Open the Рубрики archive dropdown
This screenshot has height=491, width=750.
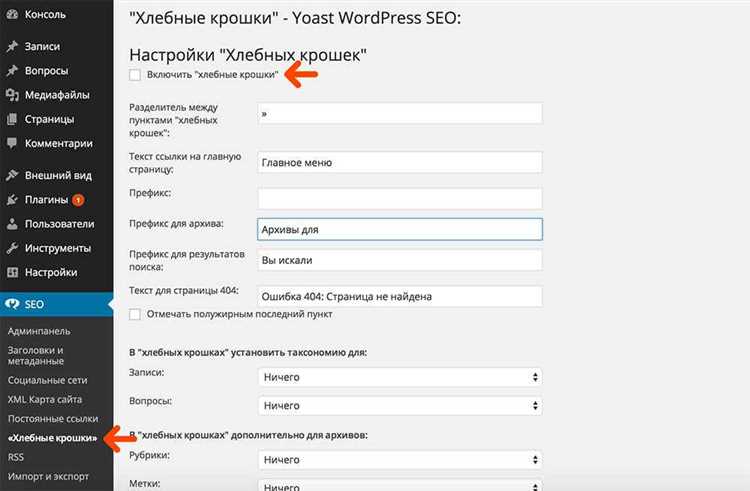pos(400,460)
